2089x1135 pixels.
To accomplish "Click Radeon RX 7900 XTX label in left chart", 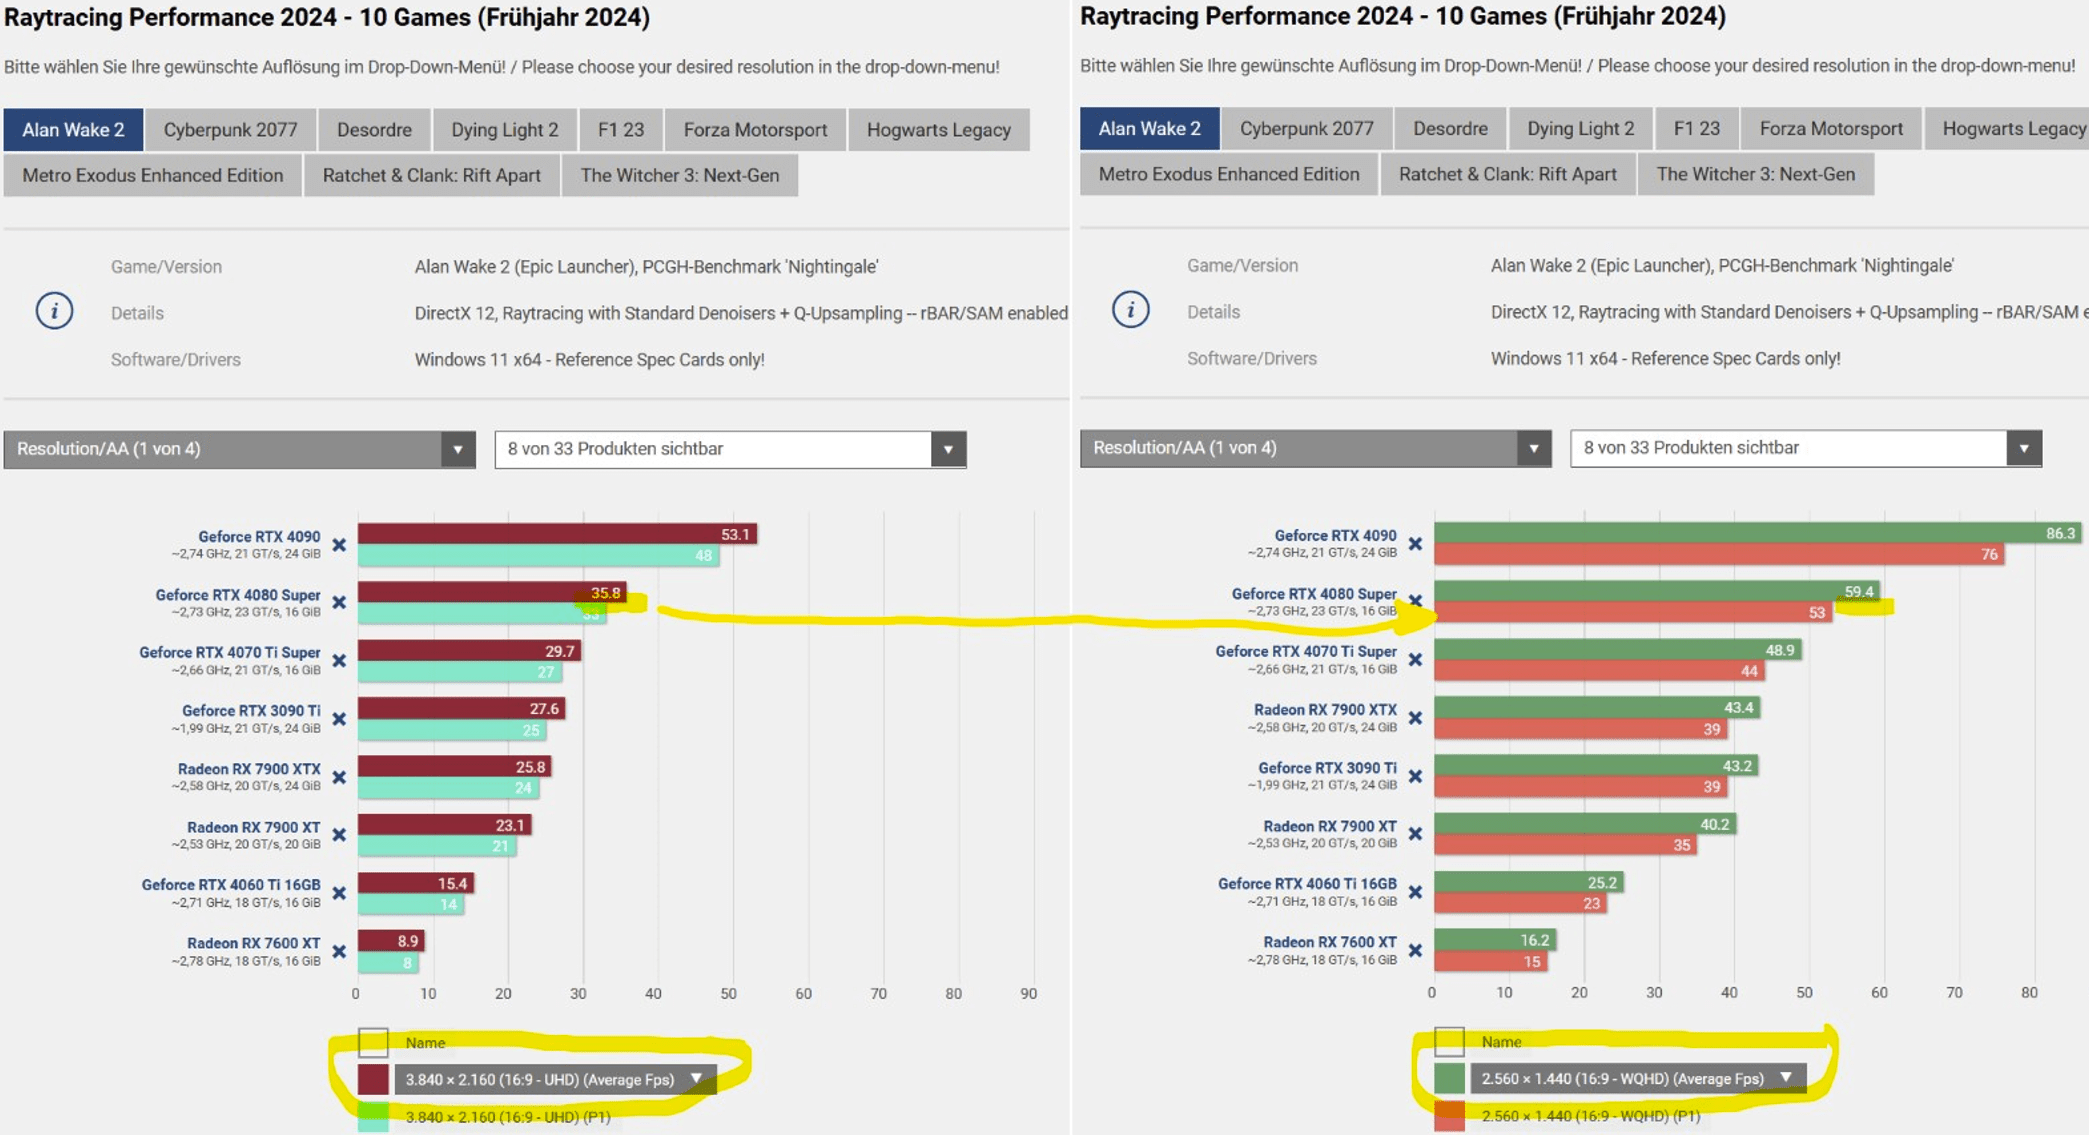I will click(x=249, y=769).
